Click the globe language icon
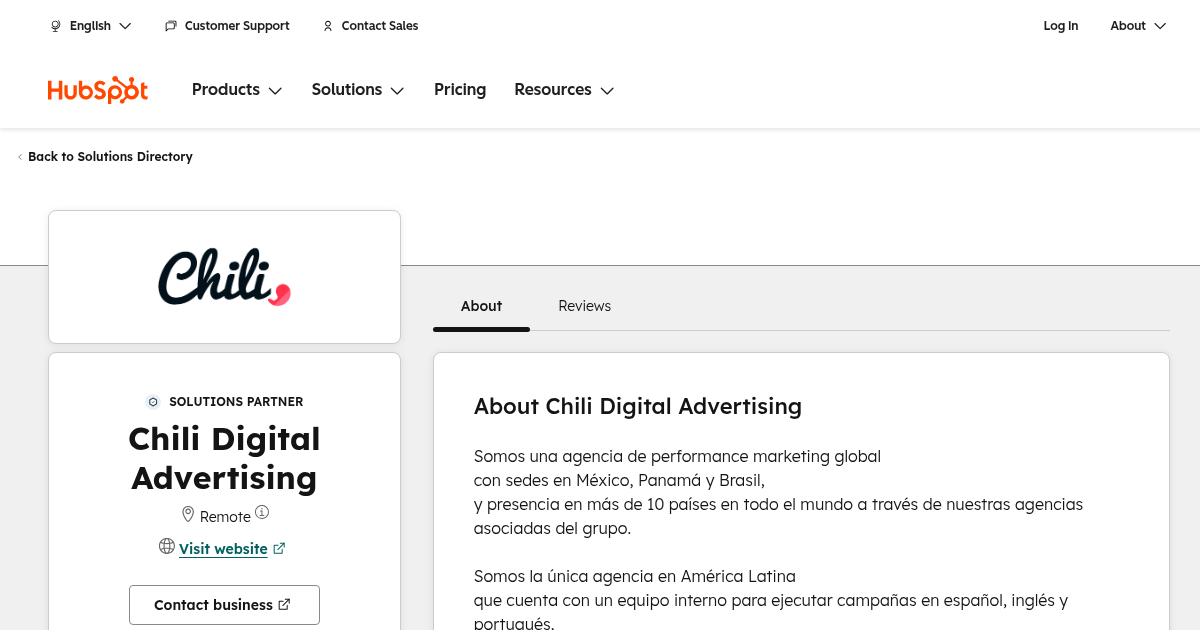1200x630 pixels. [56, 26]
